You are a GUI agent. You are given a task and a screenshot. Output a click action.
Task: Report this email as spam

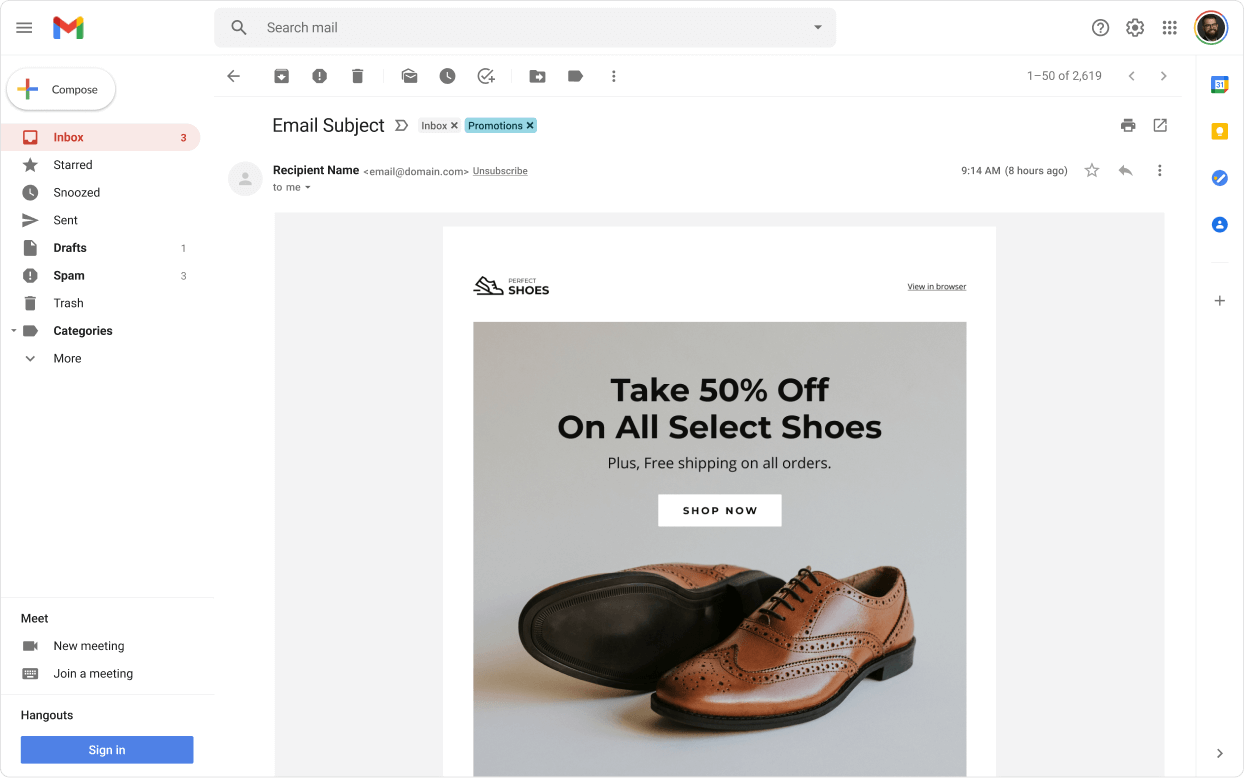click(x=319, y=75)
